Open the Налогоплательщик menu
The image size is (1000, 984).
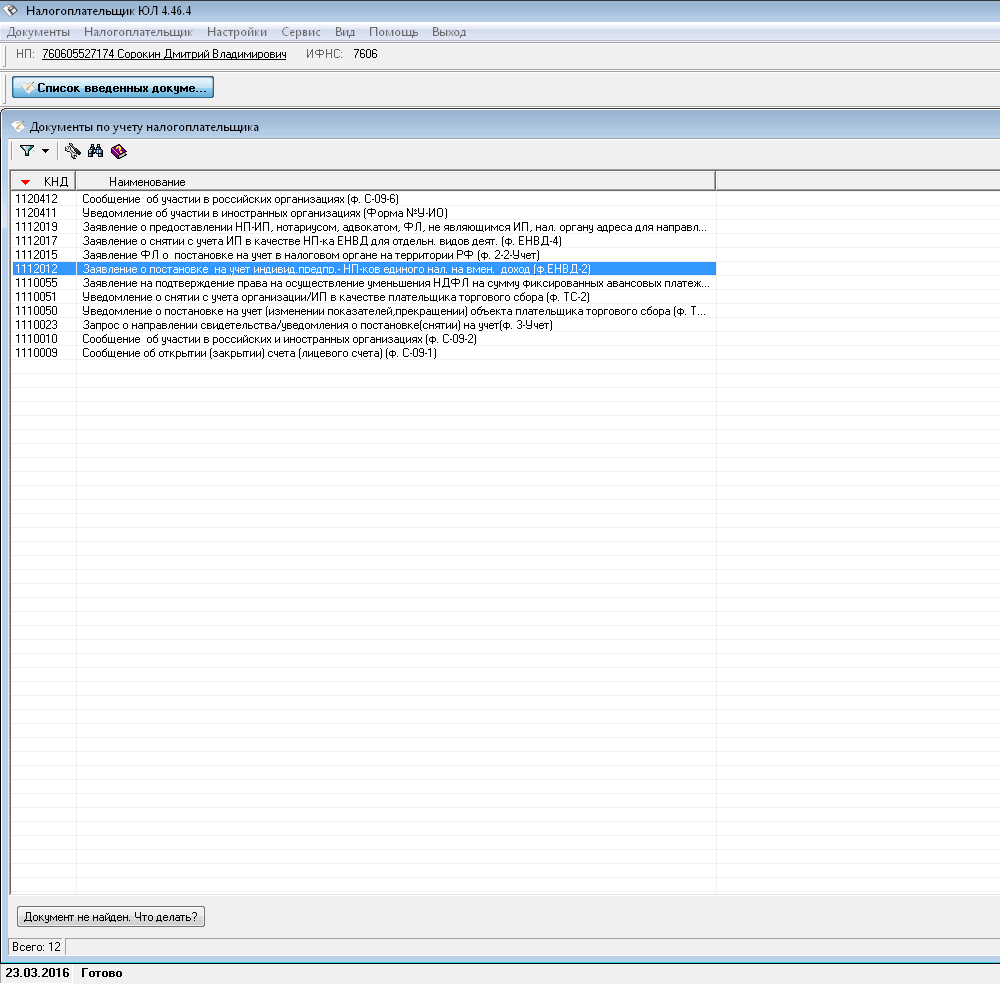pos(138,32)
